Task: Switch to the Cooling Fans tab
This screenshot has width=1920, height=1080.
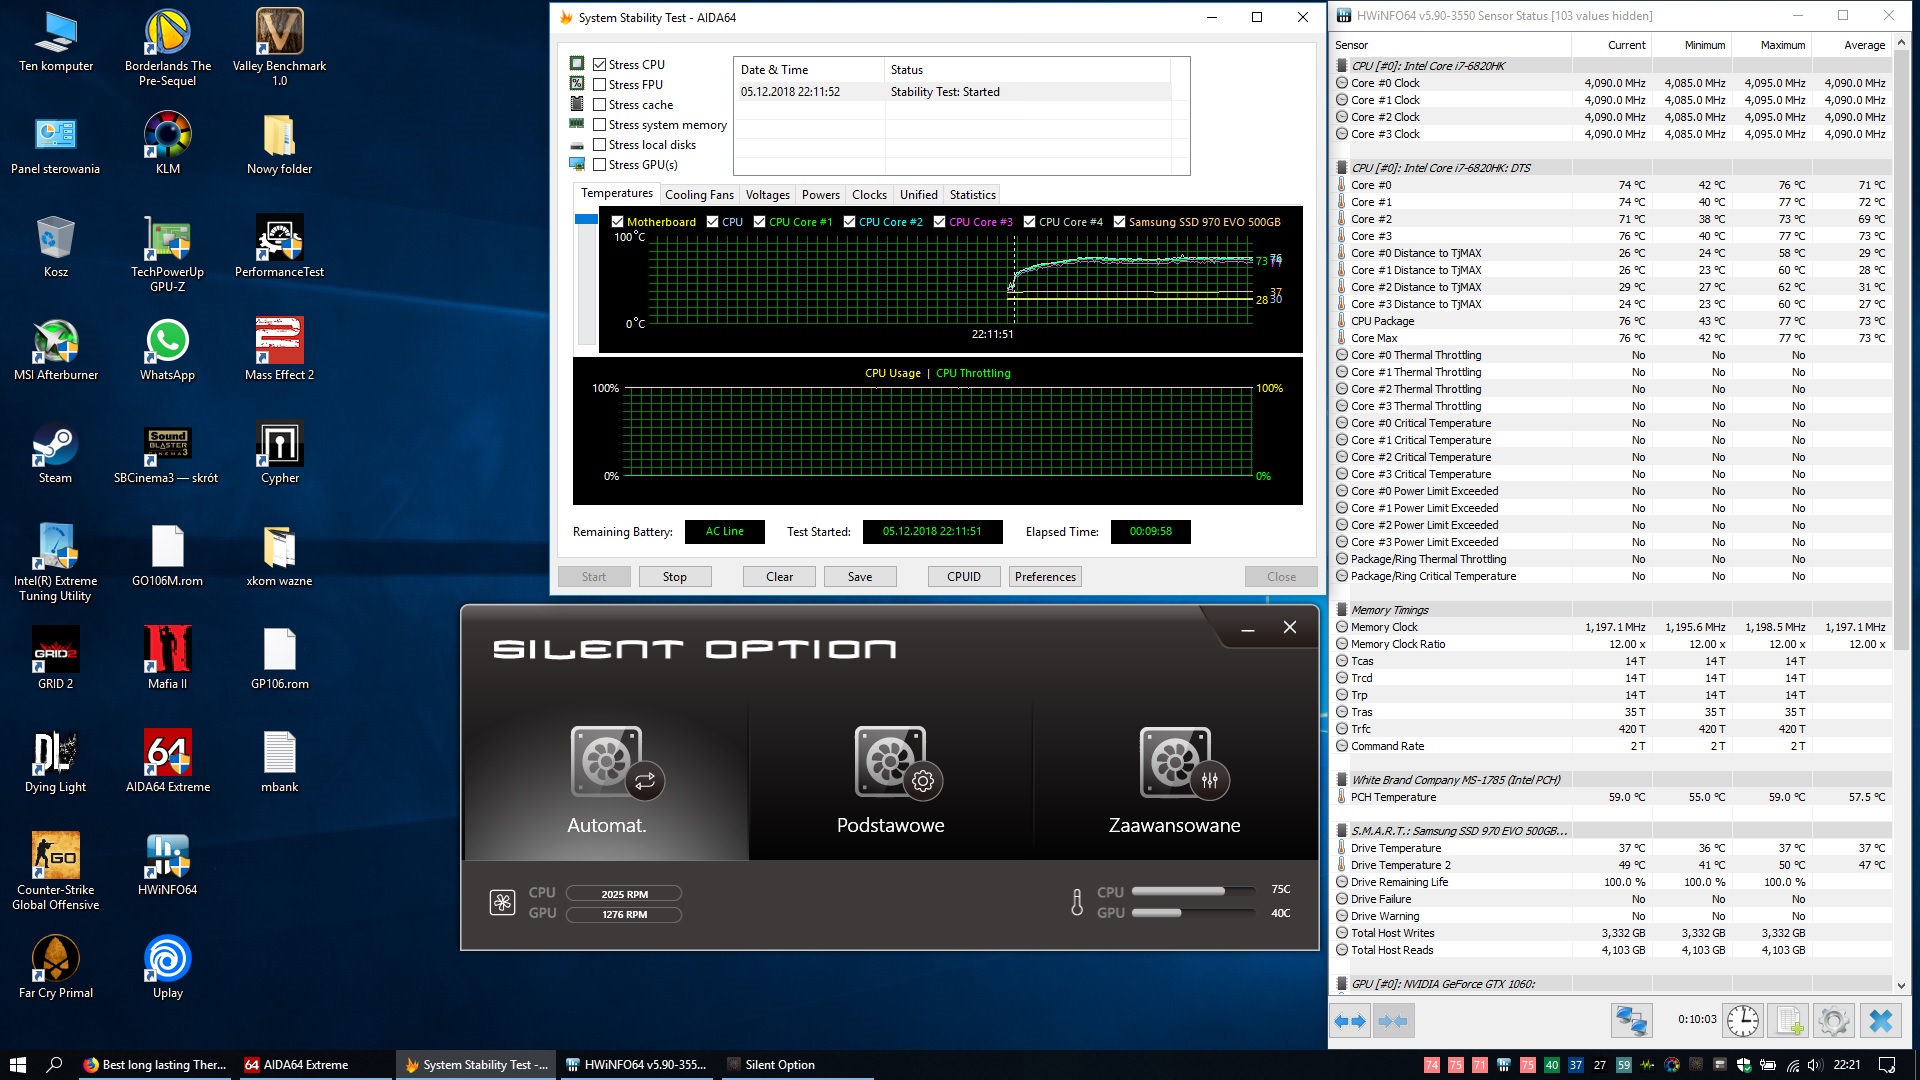Action: click(699, 195)
